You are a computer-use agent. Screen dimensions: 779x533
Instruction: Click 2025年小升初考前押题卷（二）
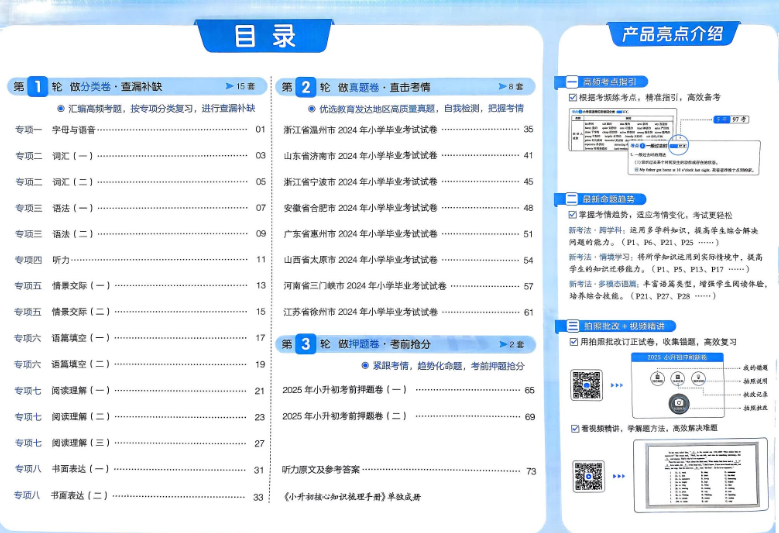click(408, 416)
